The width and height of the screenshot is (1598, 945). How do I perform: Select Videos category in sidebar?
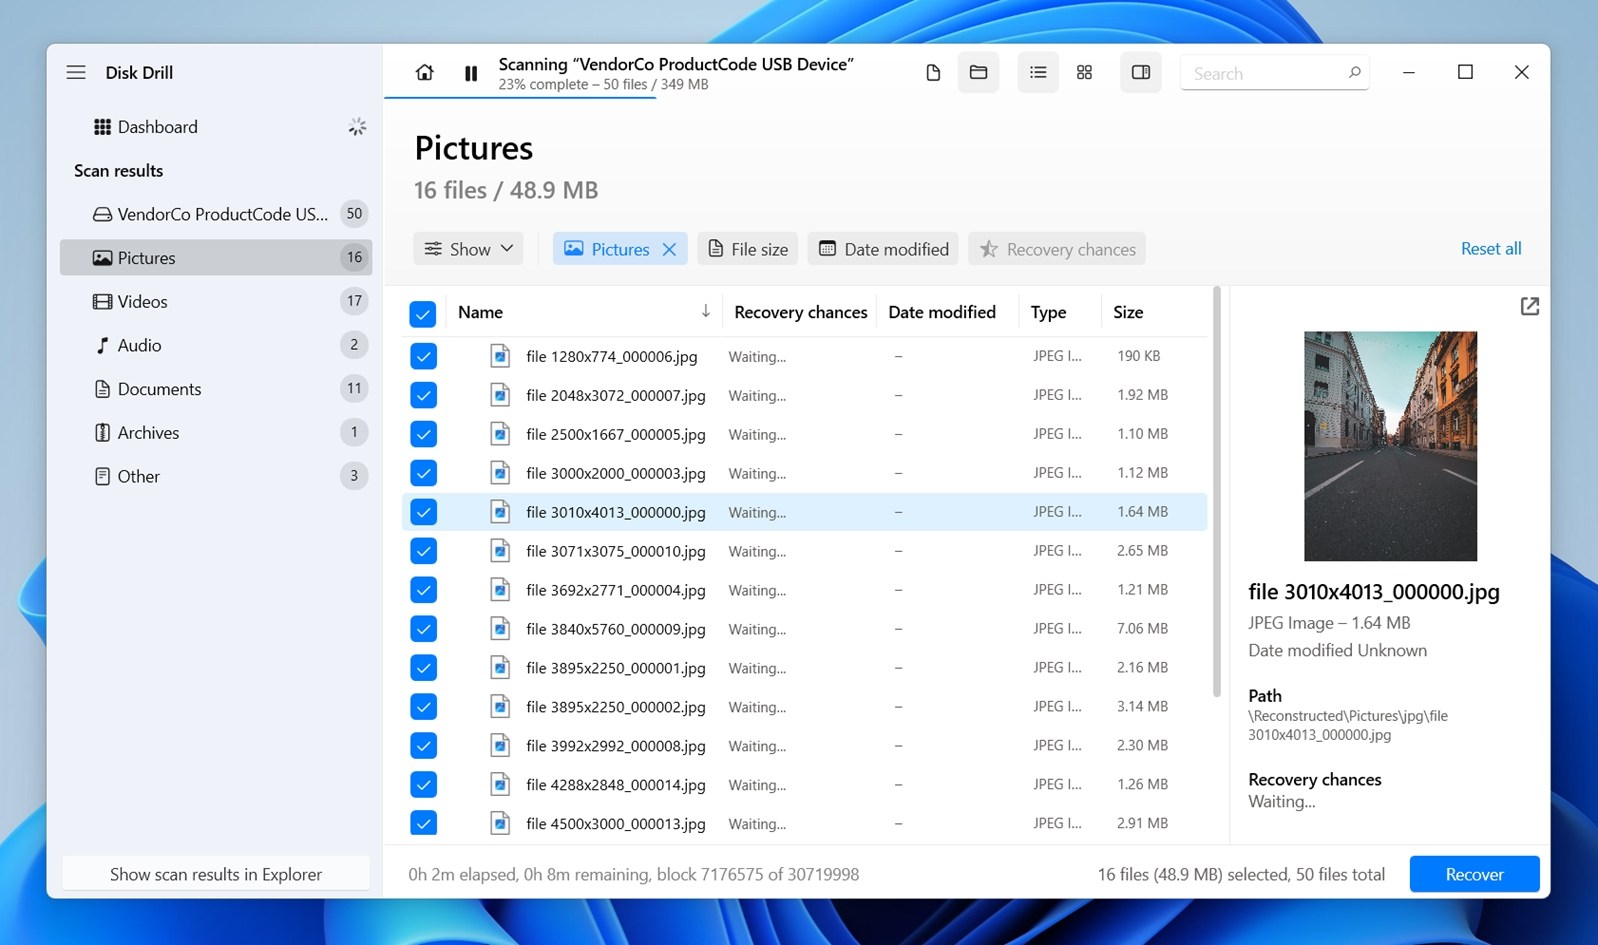click(216, 301)
